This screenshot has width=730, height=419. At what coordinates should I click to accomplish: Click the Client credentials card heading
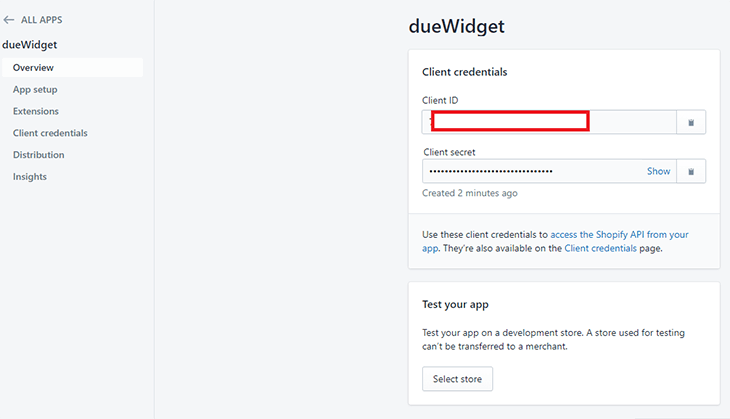point(465,72)
